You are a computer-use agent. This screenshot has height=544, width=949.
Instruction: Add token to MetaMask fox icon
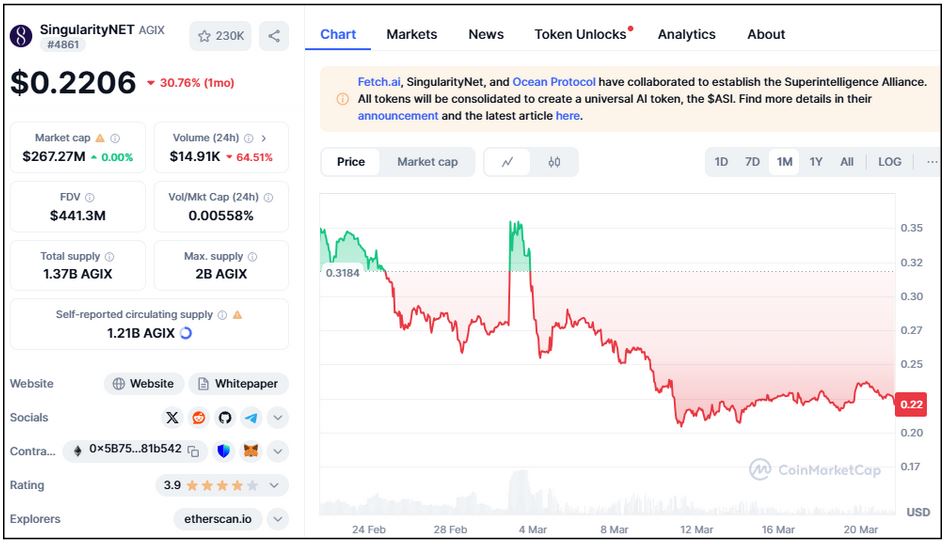251,451
